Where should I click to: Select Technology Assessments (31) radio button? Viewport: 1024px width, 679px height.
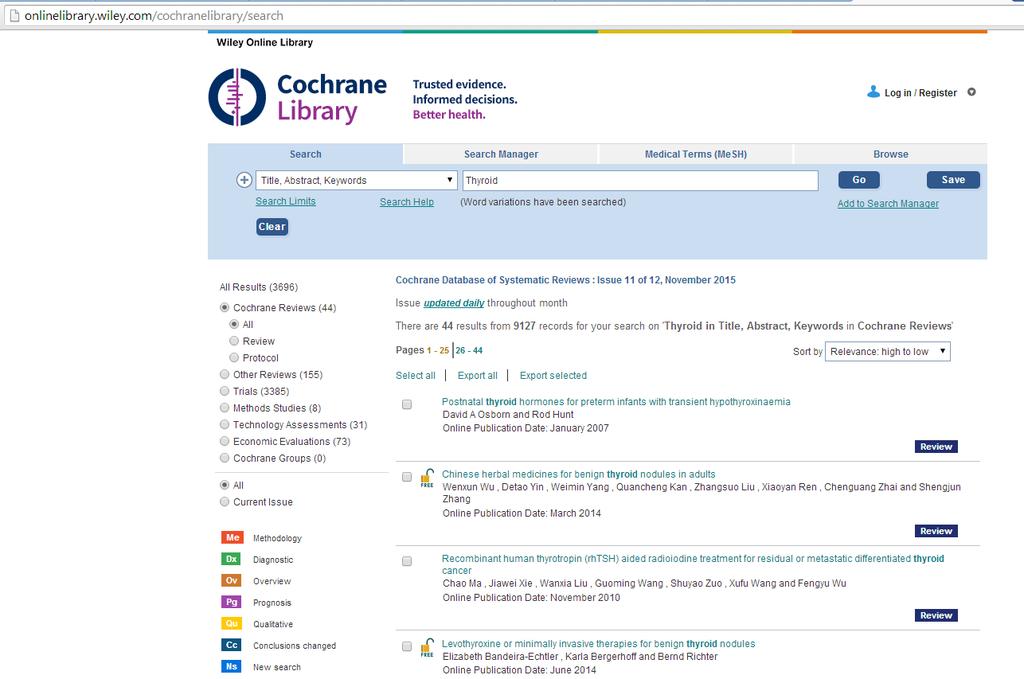click(225, 424)
